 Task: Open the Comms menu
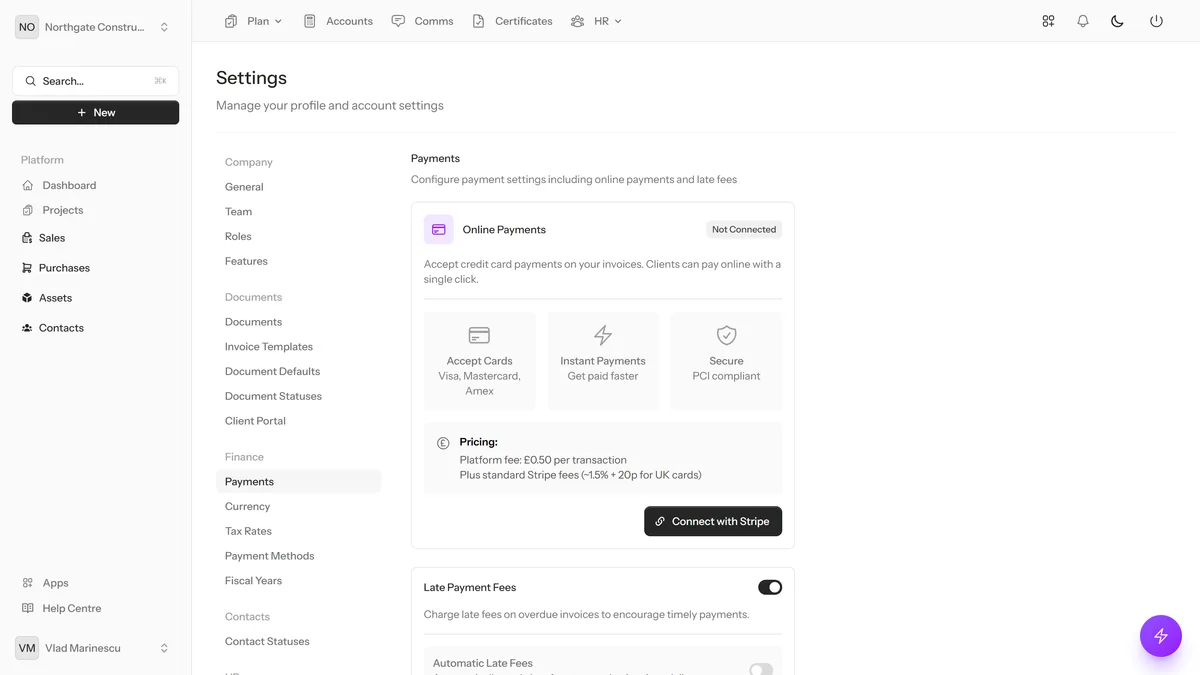(422, 21)
